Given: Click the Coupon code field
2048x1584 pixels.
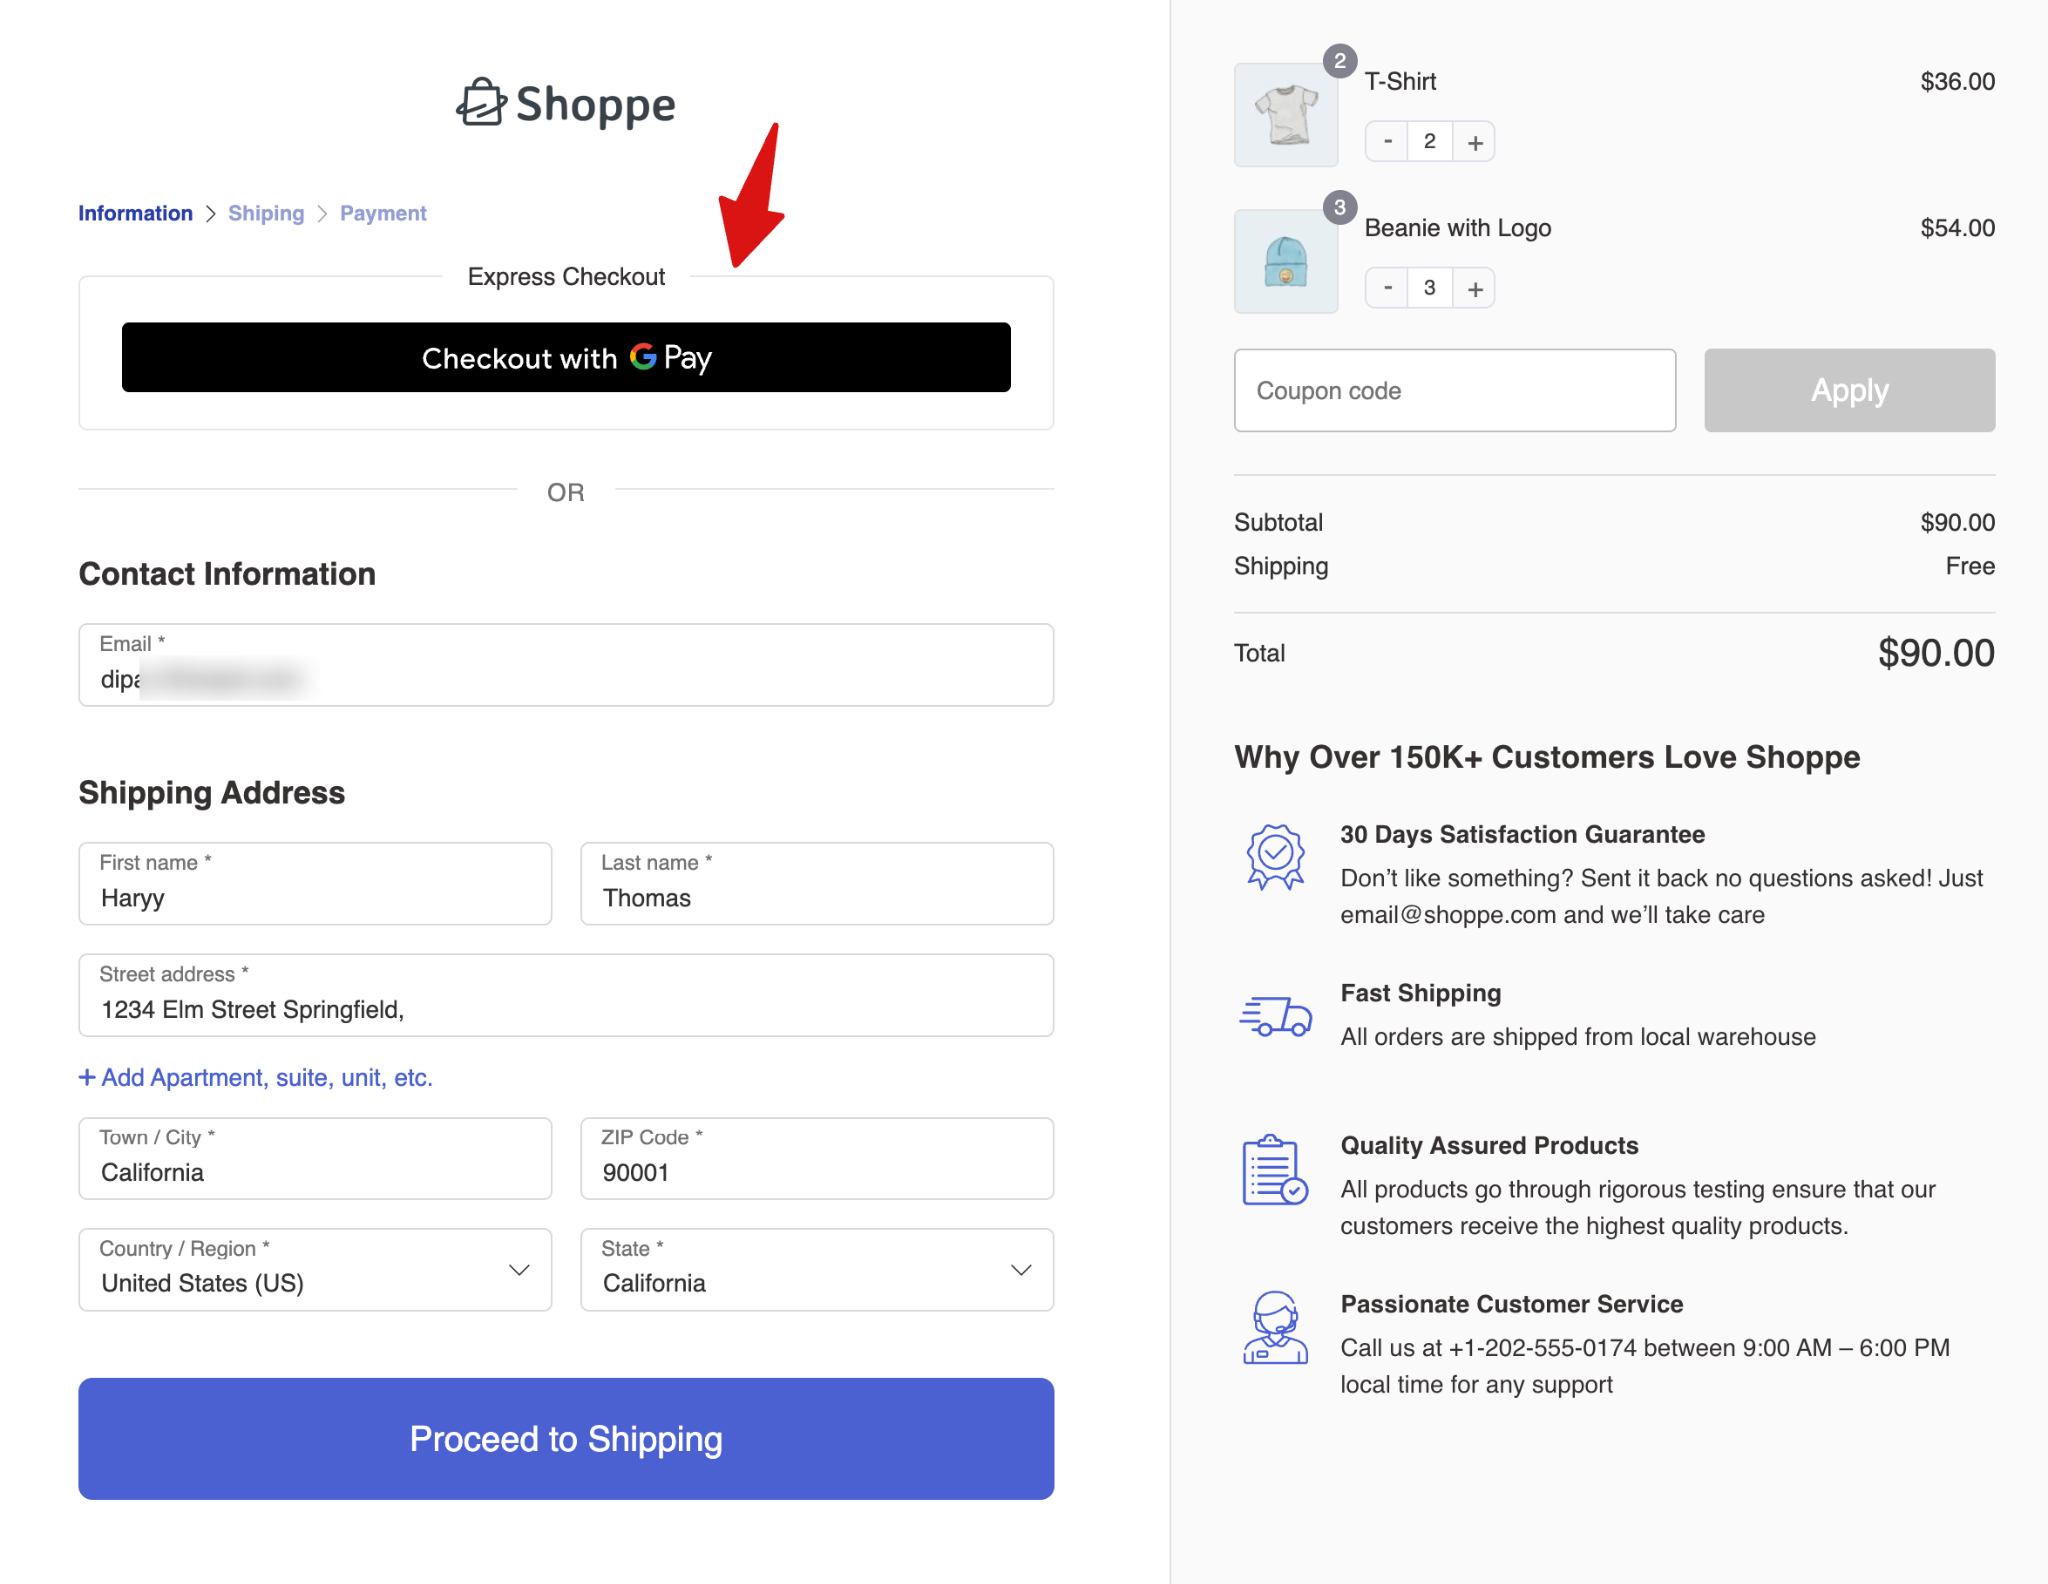Looking at the screenshot, I should (1455, 390).
